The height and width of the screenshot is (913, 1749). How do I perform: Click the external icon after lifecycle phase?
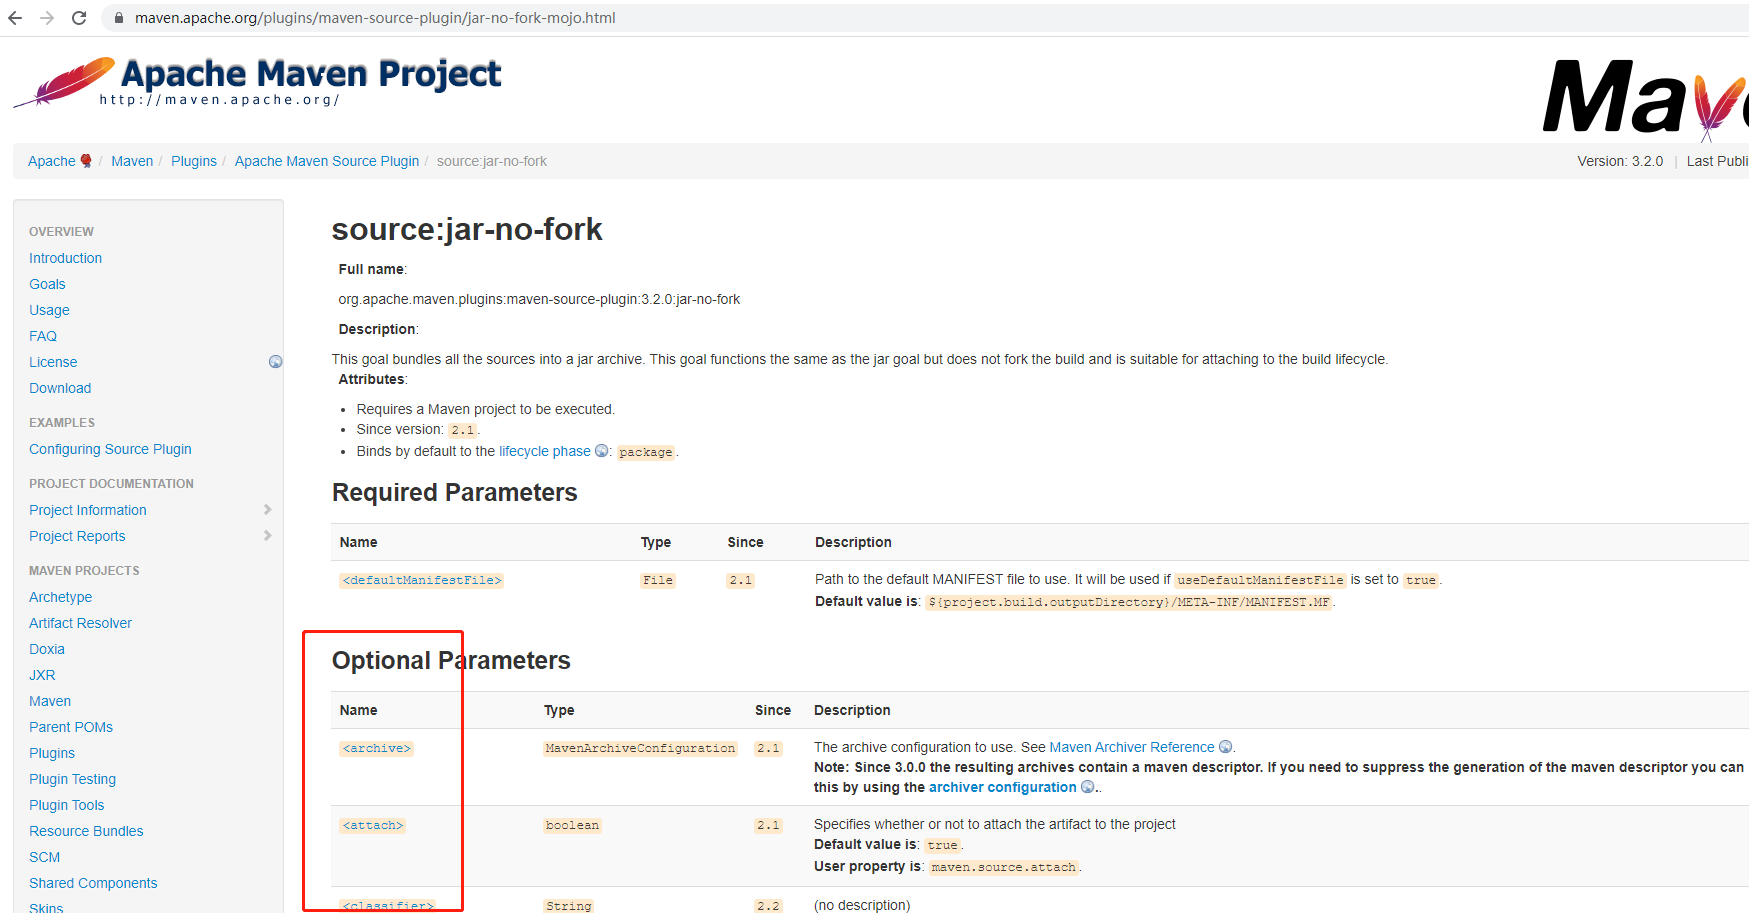[602, 451]
